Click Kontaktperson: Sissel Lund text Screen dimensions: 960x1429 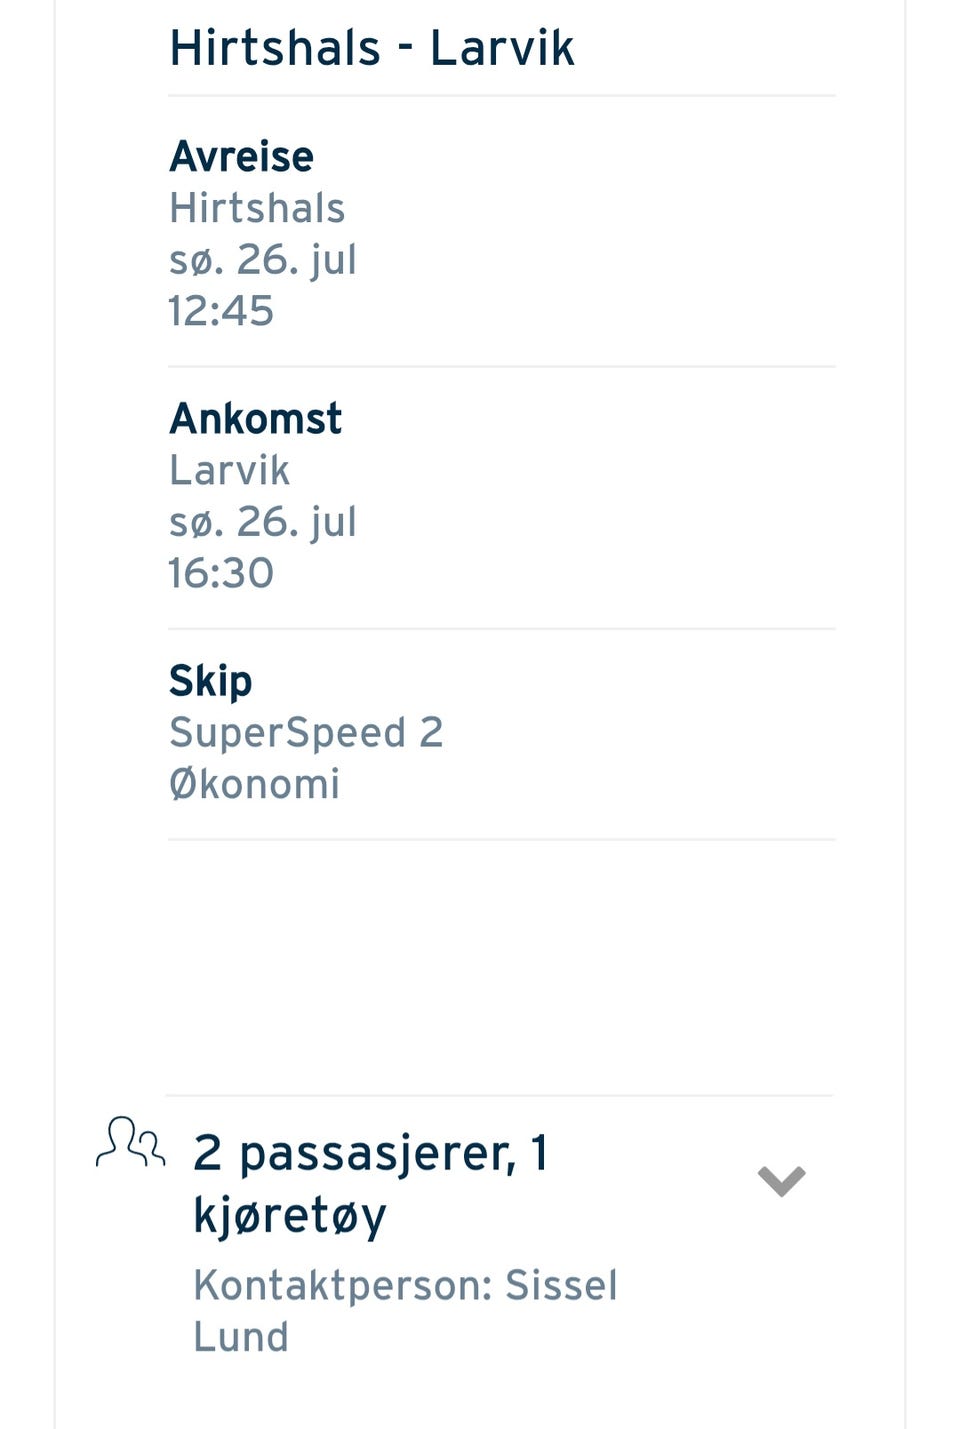pyautogui.click(x=405, y=1310)
